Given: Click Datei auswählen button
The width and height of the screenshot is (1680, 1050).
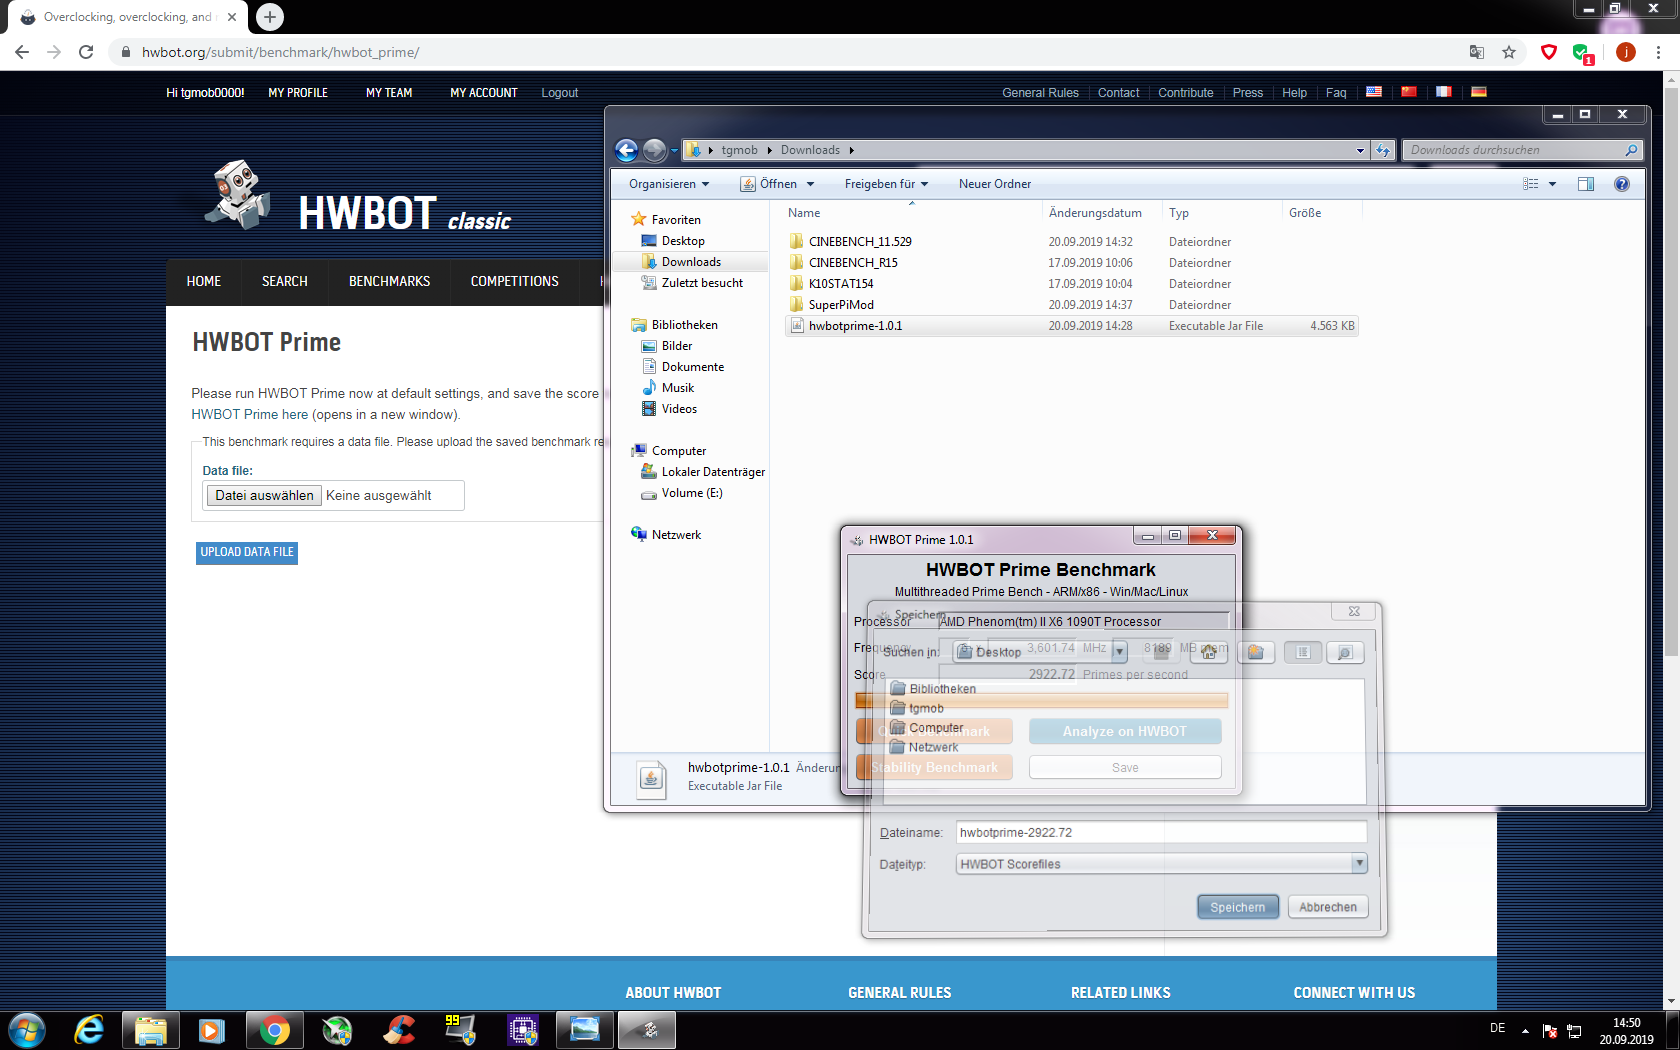Looking at the screenshot, I should (x=264, y=495).
